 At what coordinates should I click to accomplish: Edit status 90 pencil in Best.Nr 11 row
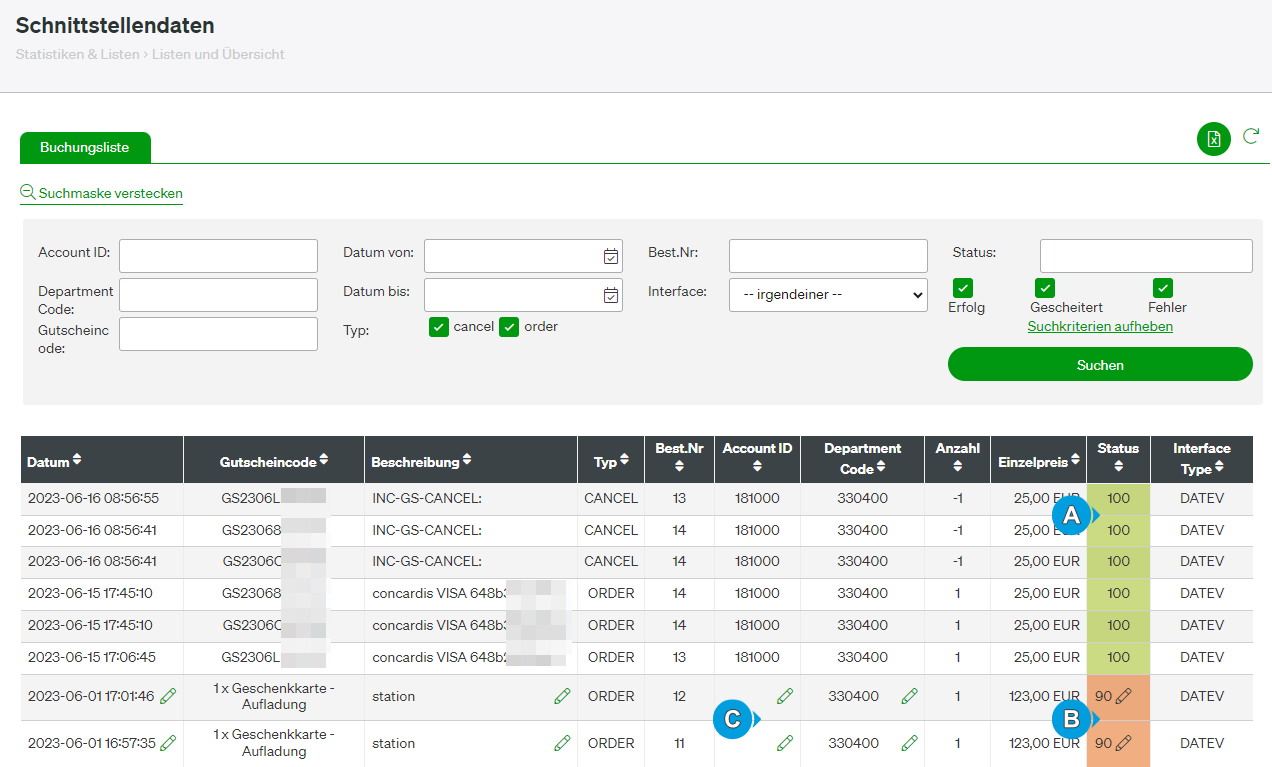[1124, 743]
